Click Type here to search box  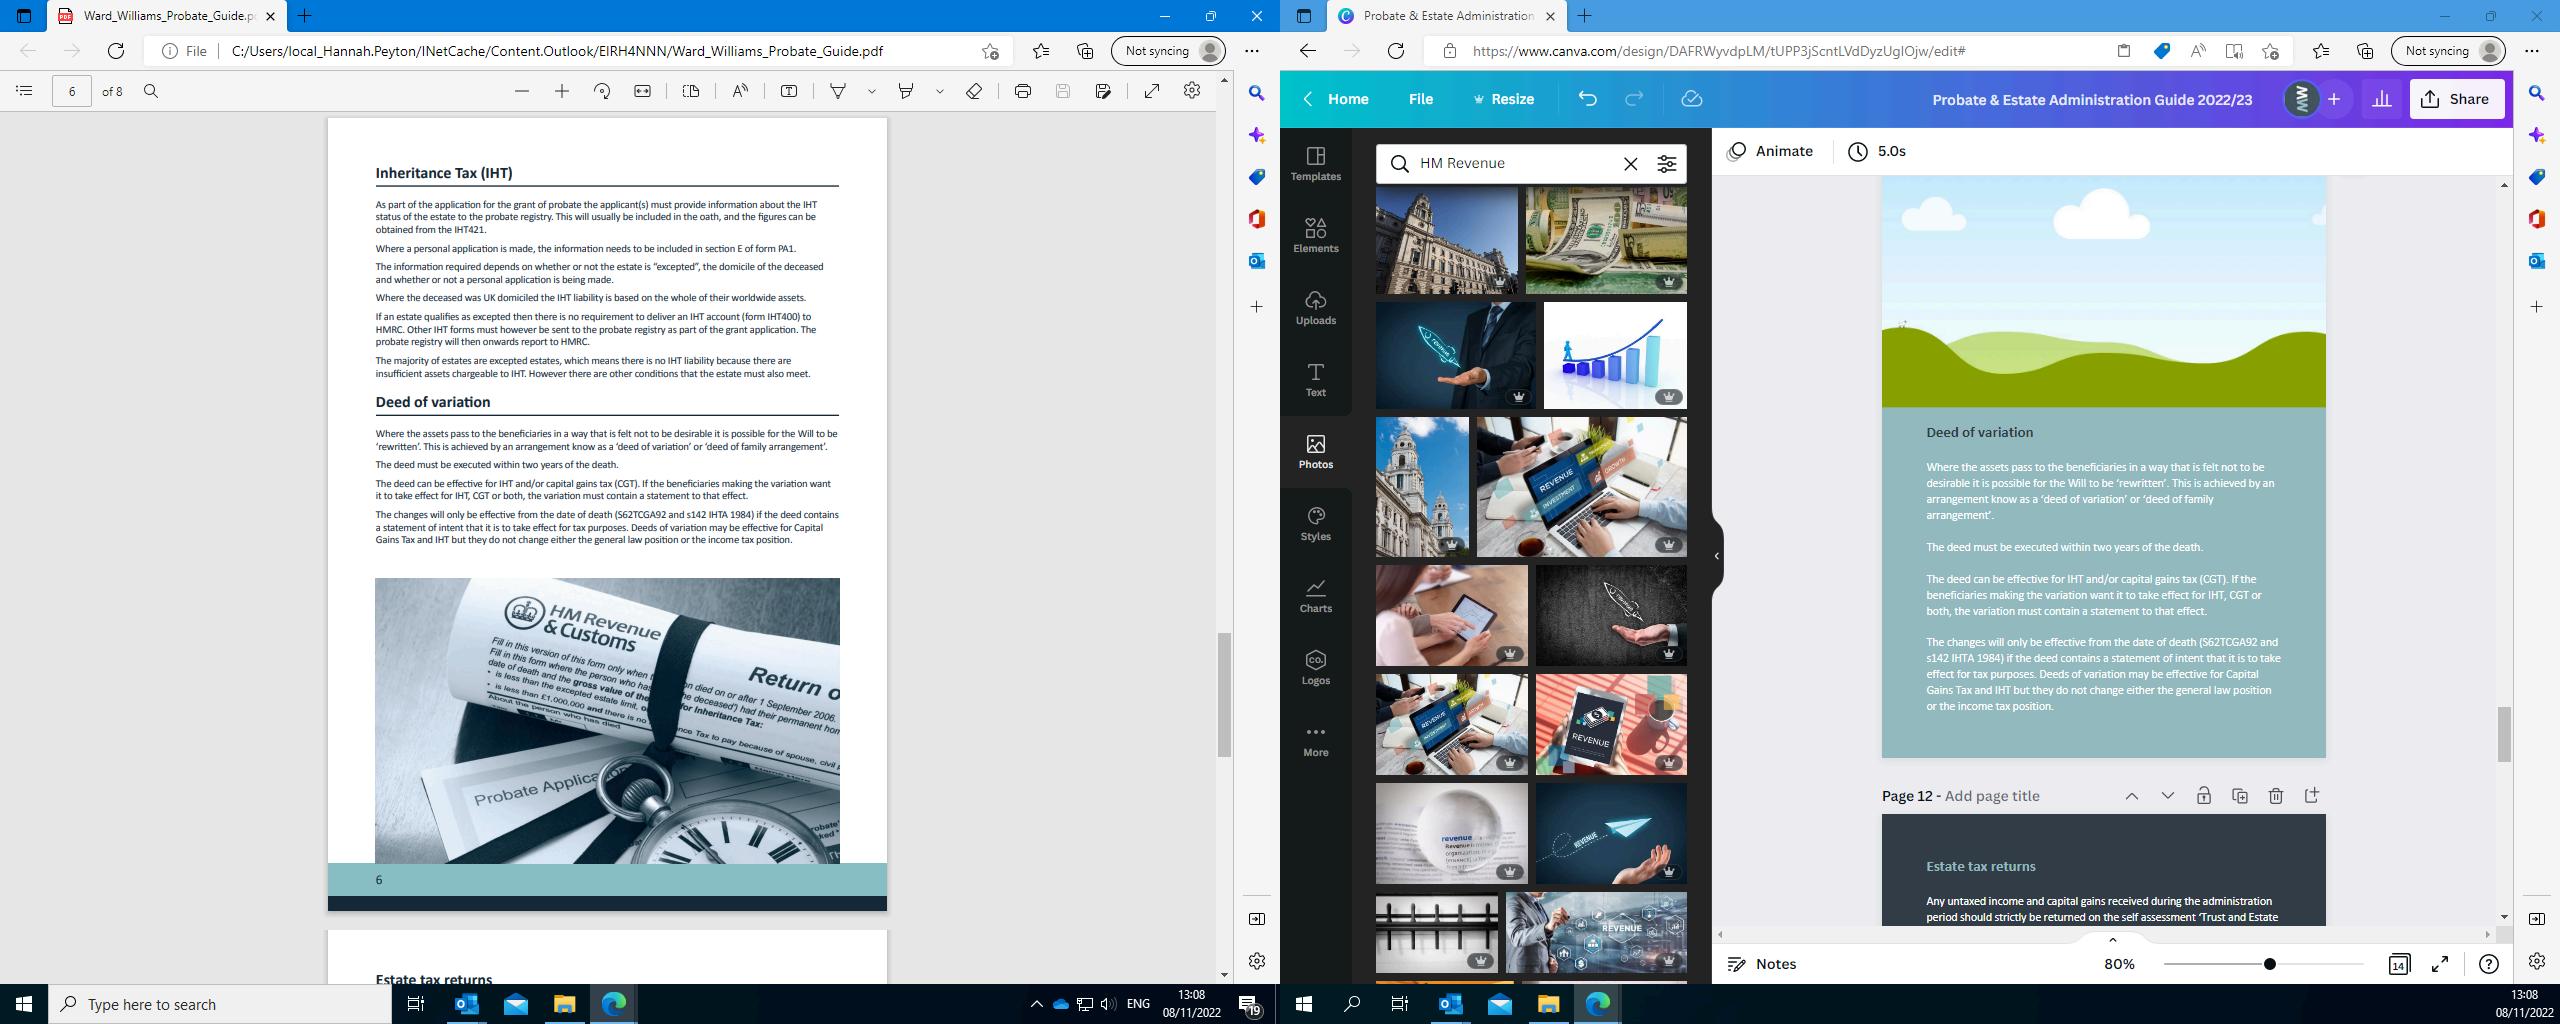[220, 1004]
